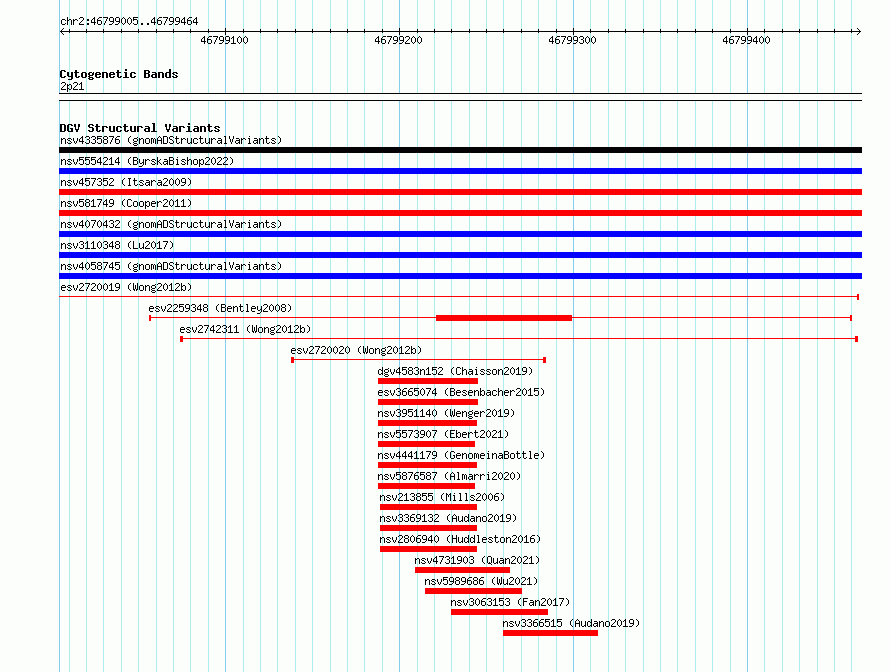Click ruler position 46799400
Image resolution: width=890 pixels, height=672 pixels.
746,40
